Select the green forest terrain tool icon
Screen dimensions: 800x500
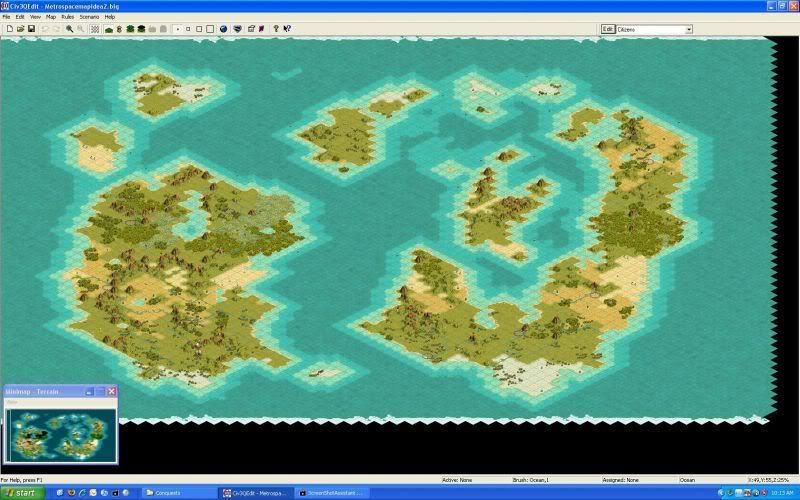[130, 29]
